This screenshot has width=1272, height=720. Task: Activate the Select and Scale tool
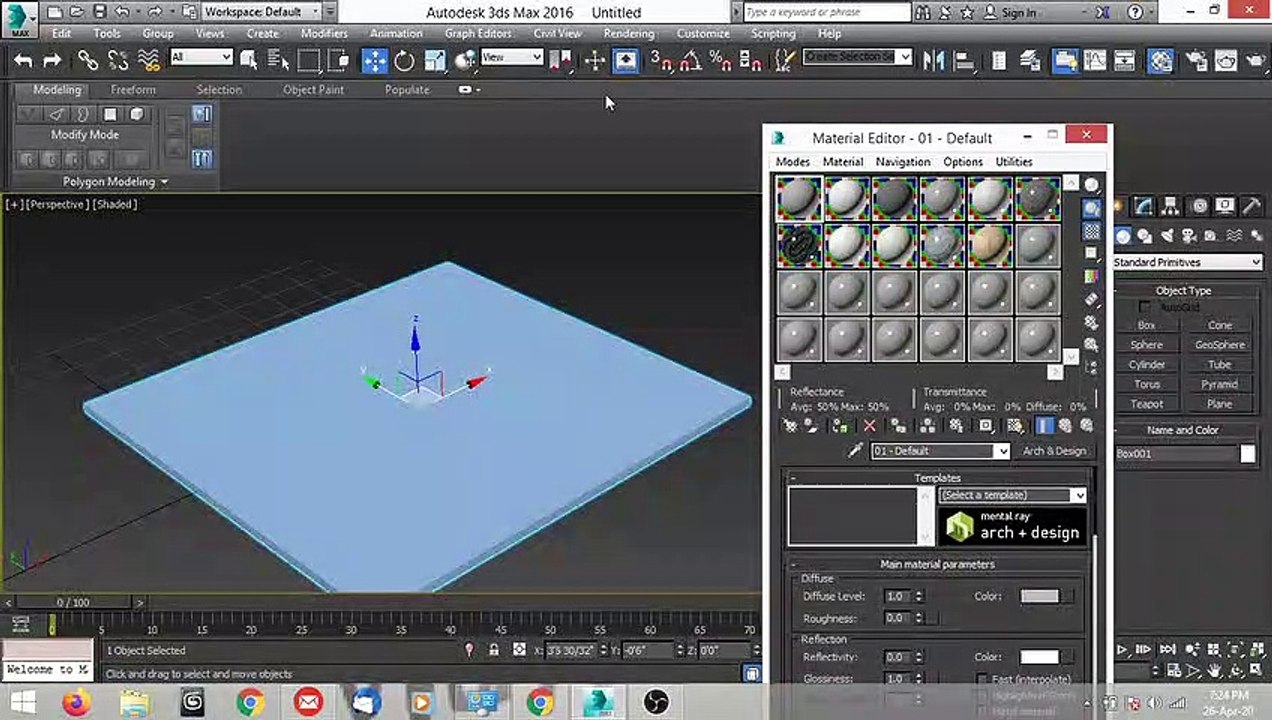[435, 60]
